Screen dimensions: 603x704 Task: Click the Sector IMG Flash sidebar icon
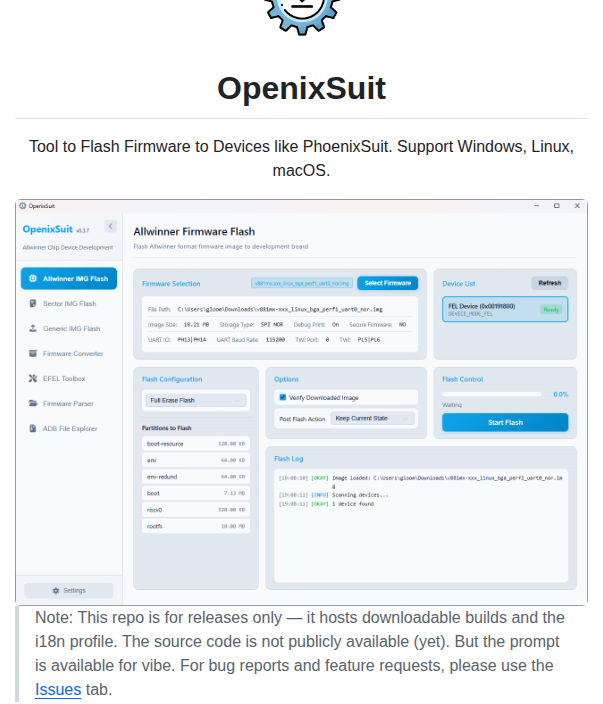coord(33,304)
